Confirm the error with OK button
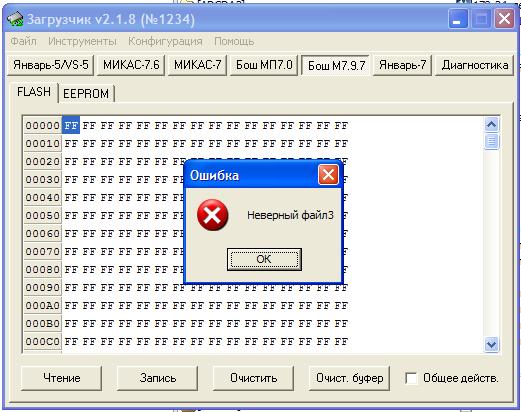The image size is (521, 412). pos(264,259)
